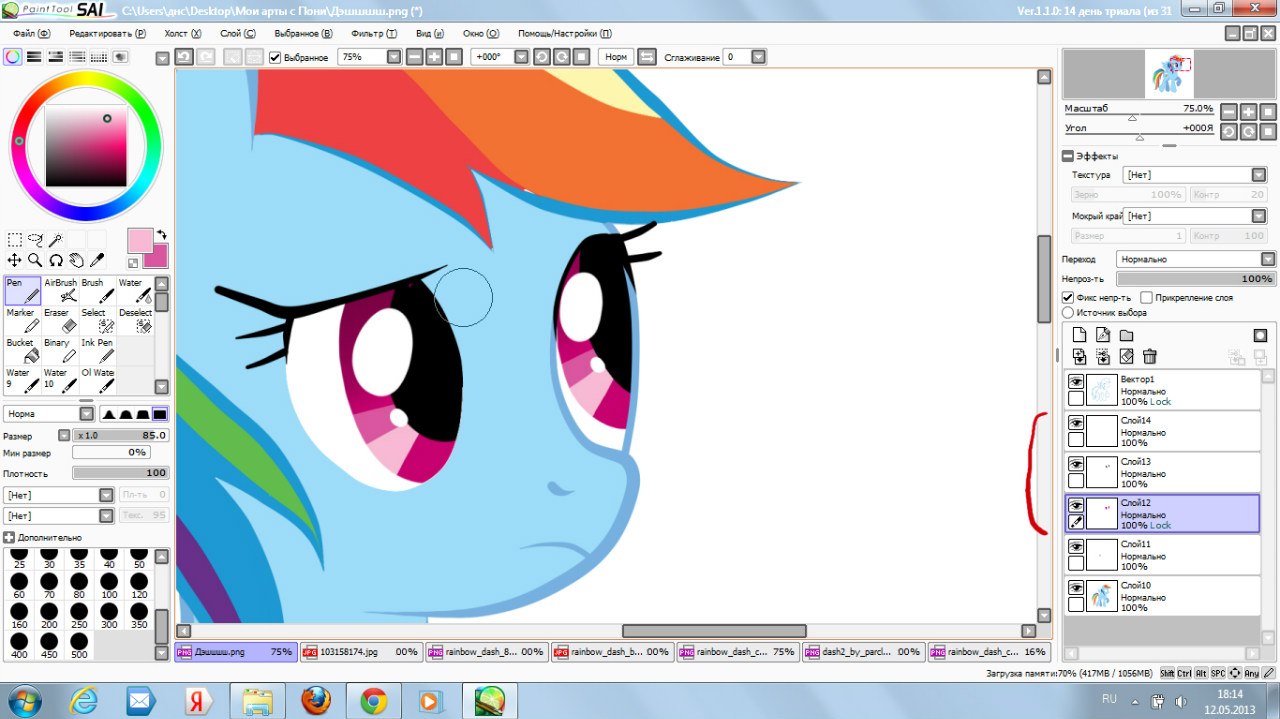The width and height of the screenshot is (1280, 719).
Task: Click the Firefox icon in taskbar
Action: click(316, 700)
